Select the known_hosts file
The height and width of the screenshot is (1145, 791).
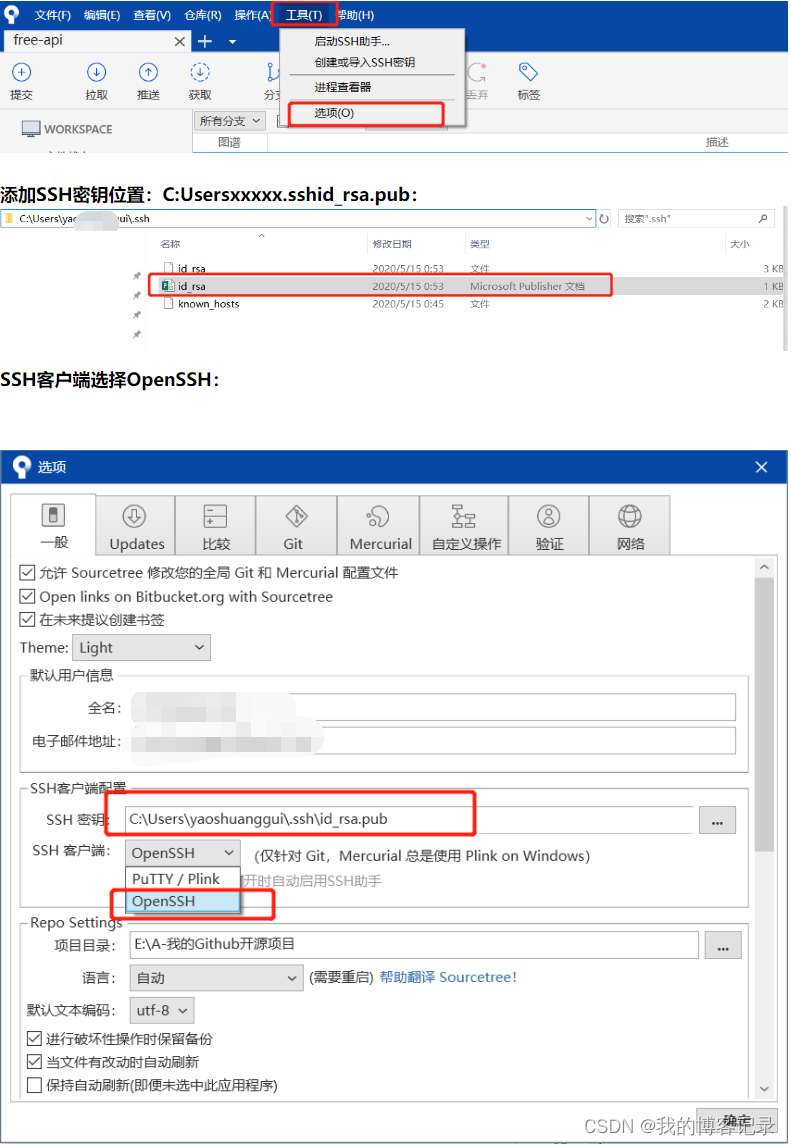click(x=207, y=304)
